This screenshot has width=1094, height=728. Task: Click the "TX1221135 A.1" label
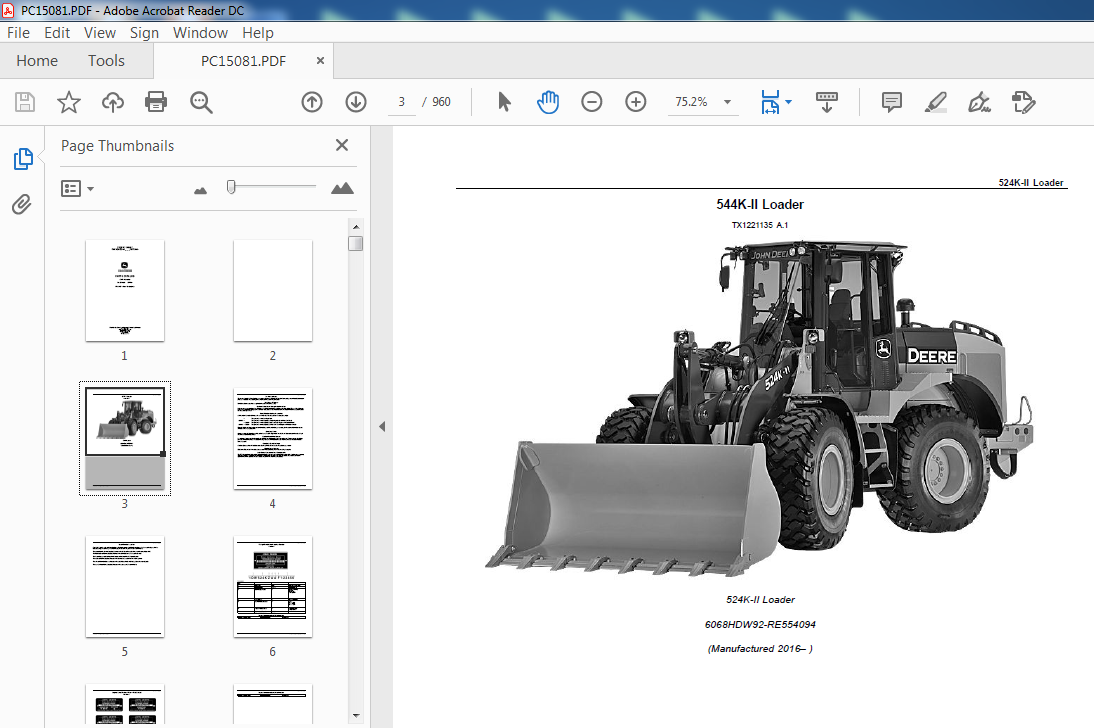759,225
